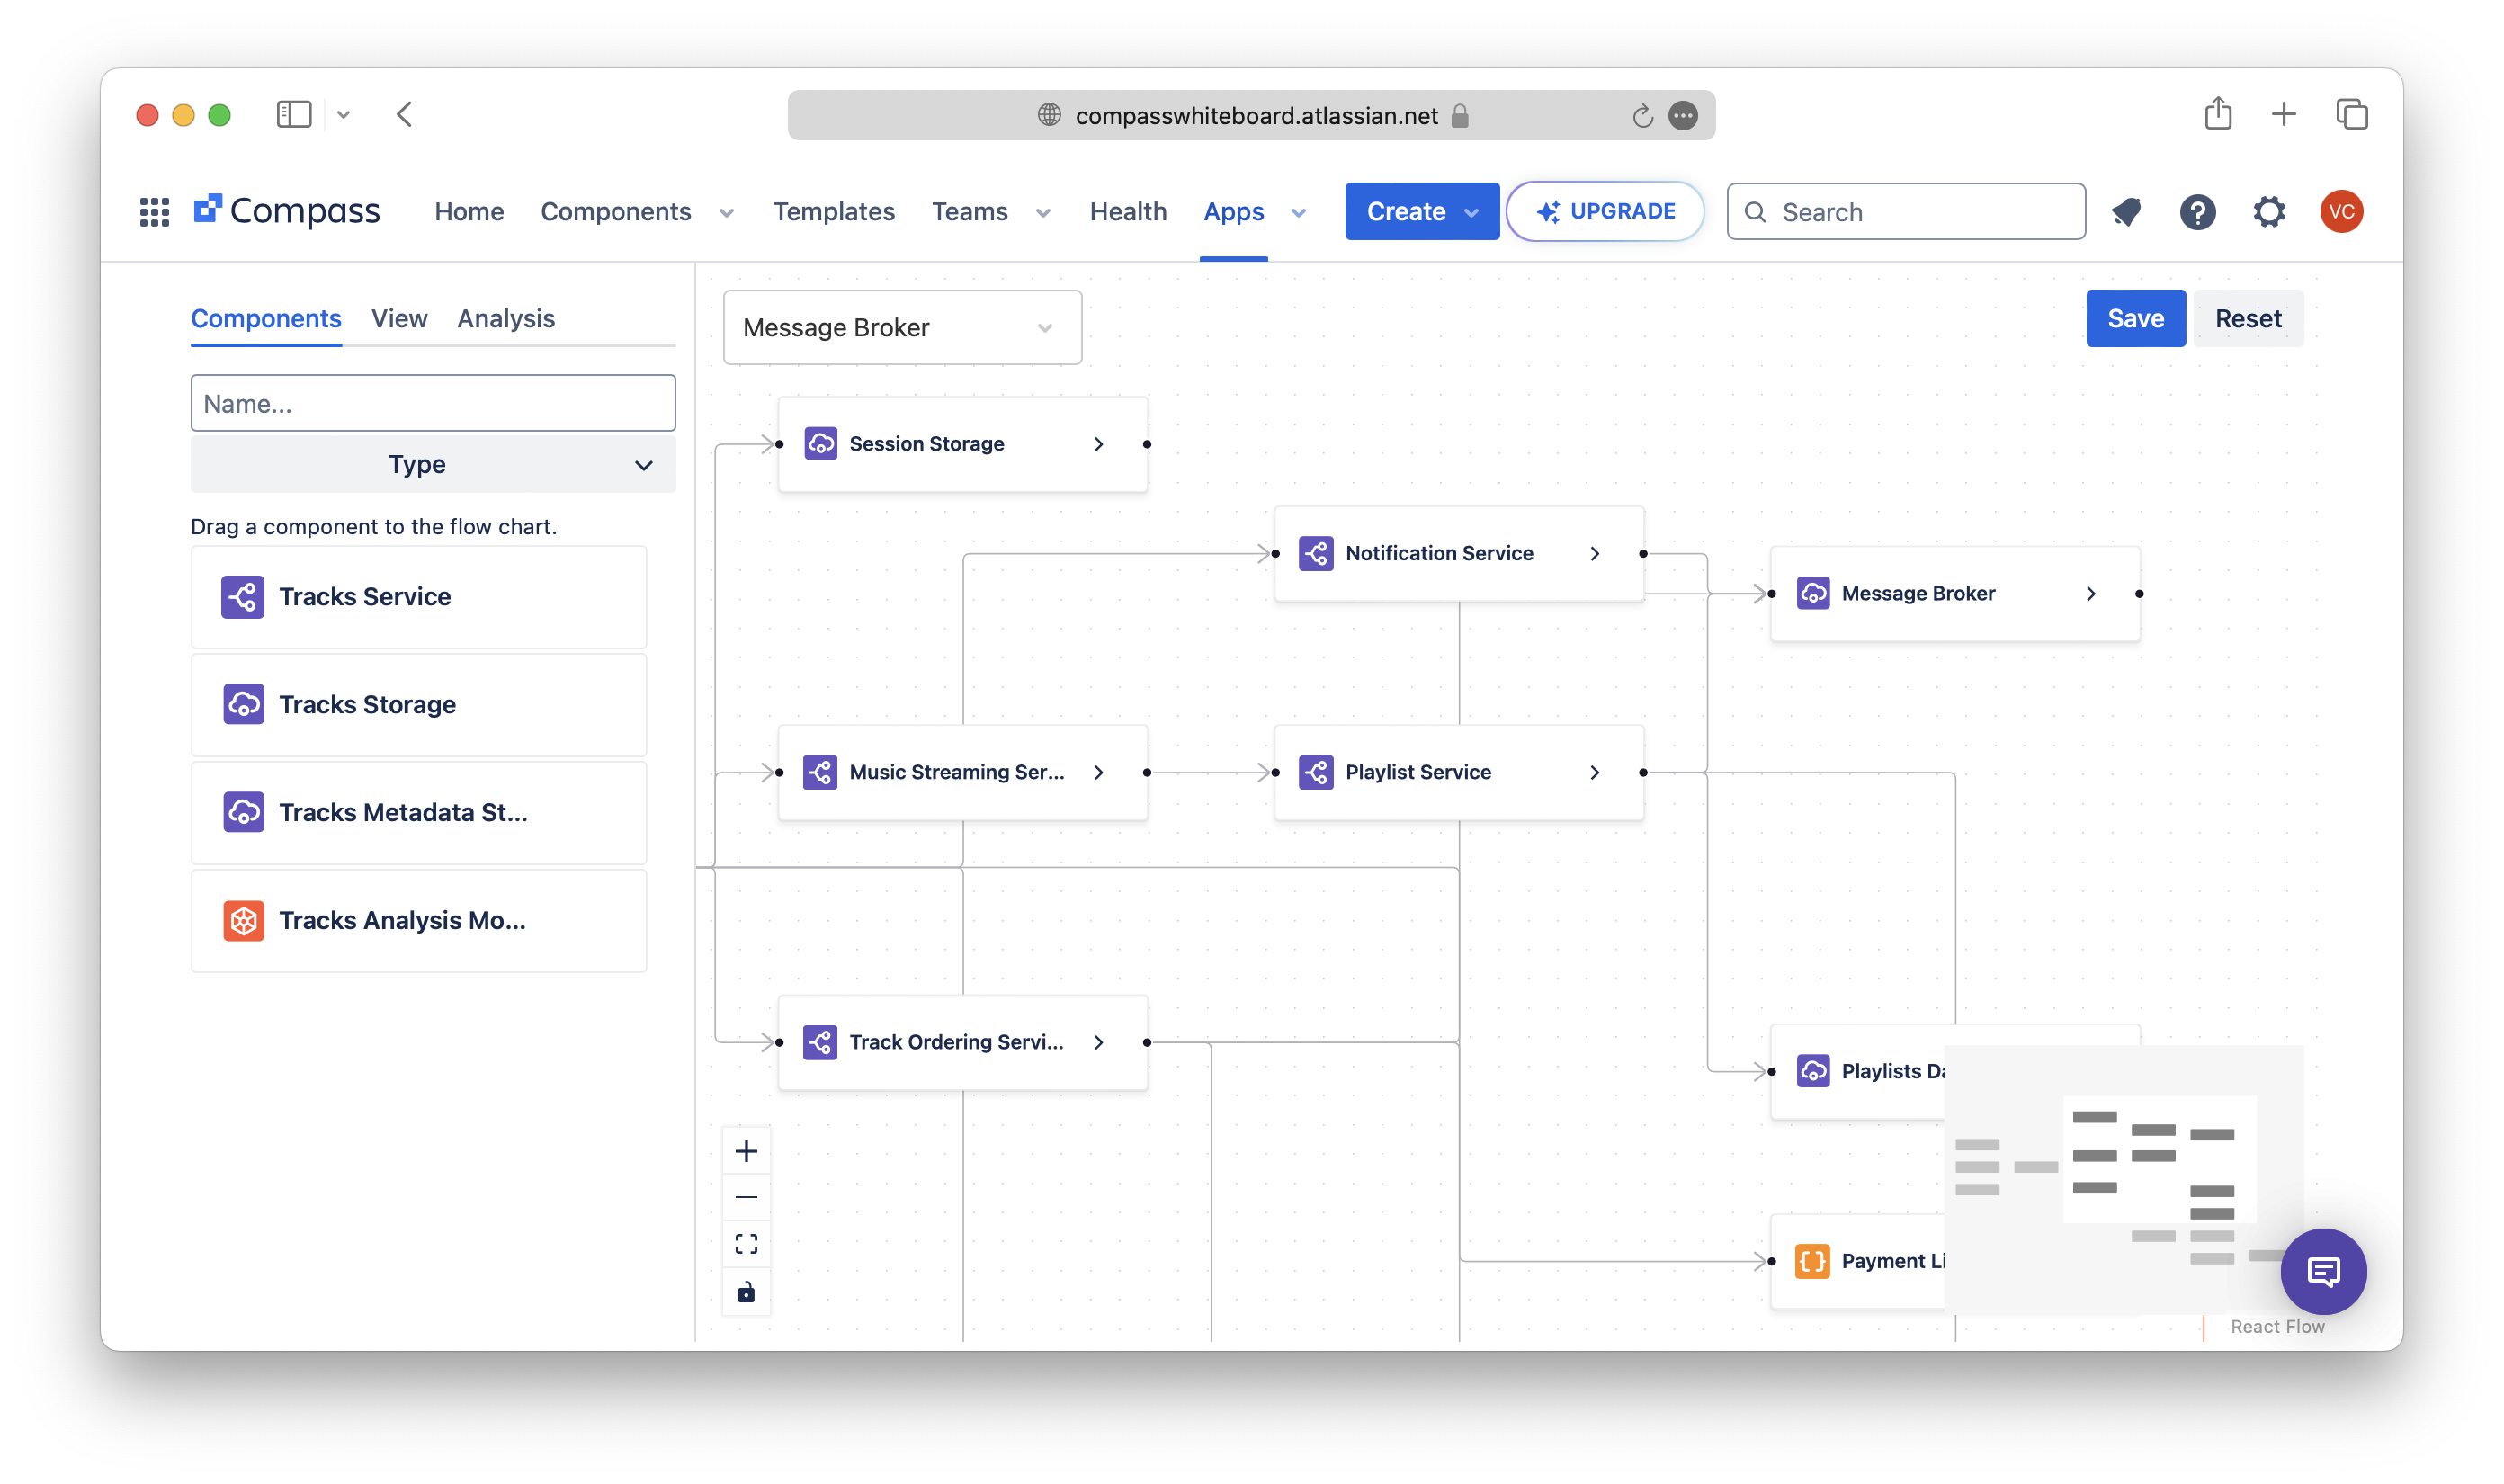Screen dimensions: 2504x1484
Task: Switch to the View tab
Action: pos(399,318)
